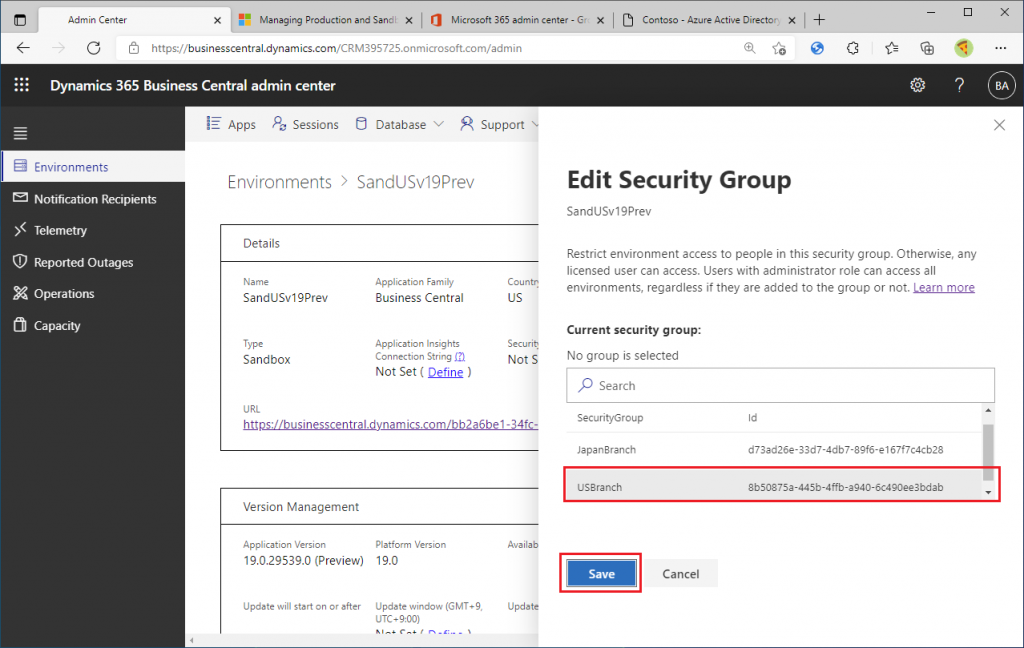Click the security group list scrollbar thumb
Screen dimensions: 1024x648
coord(988,452)
